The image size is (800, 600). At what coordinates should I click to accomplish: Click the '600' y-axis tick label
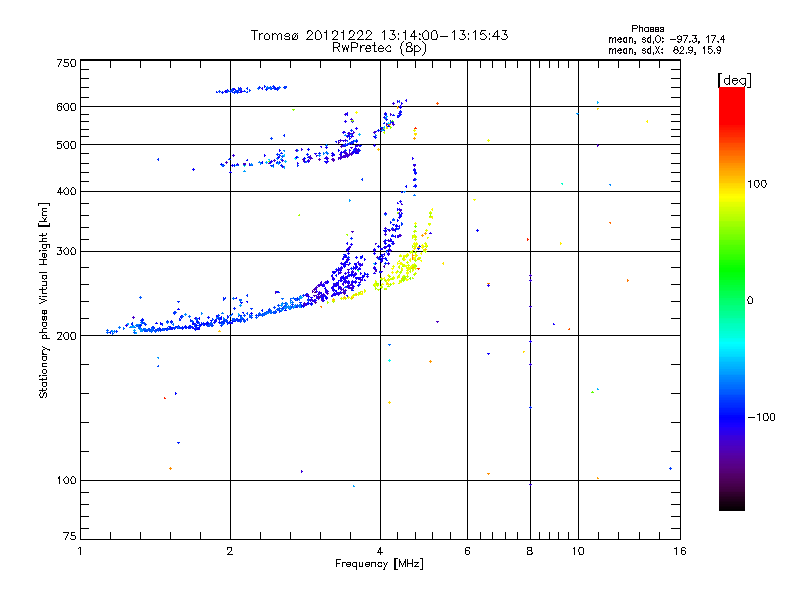[x=66, y=107]
